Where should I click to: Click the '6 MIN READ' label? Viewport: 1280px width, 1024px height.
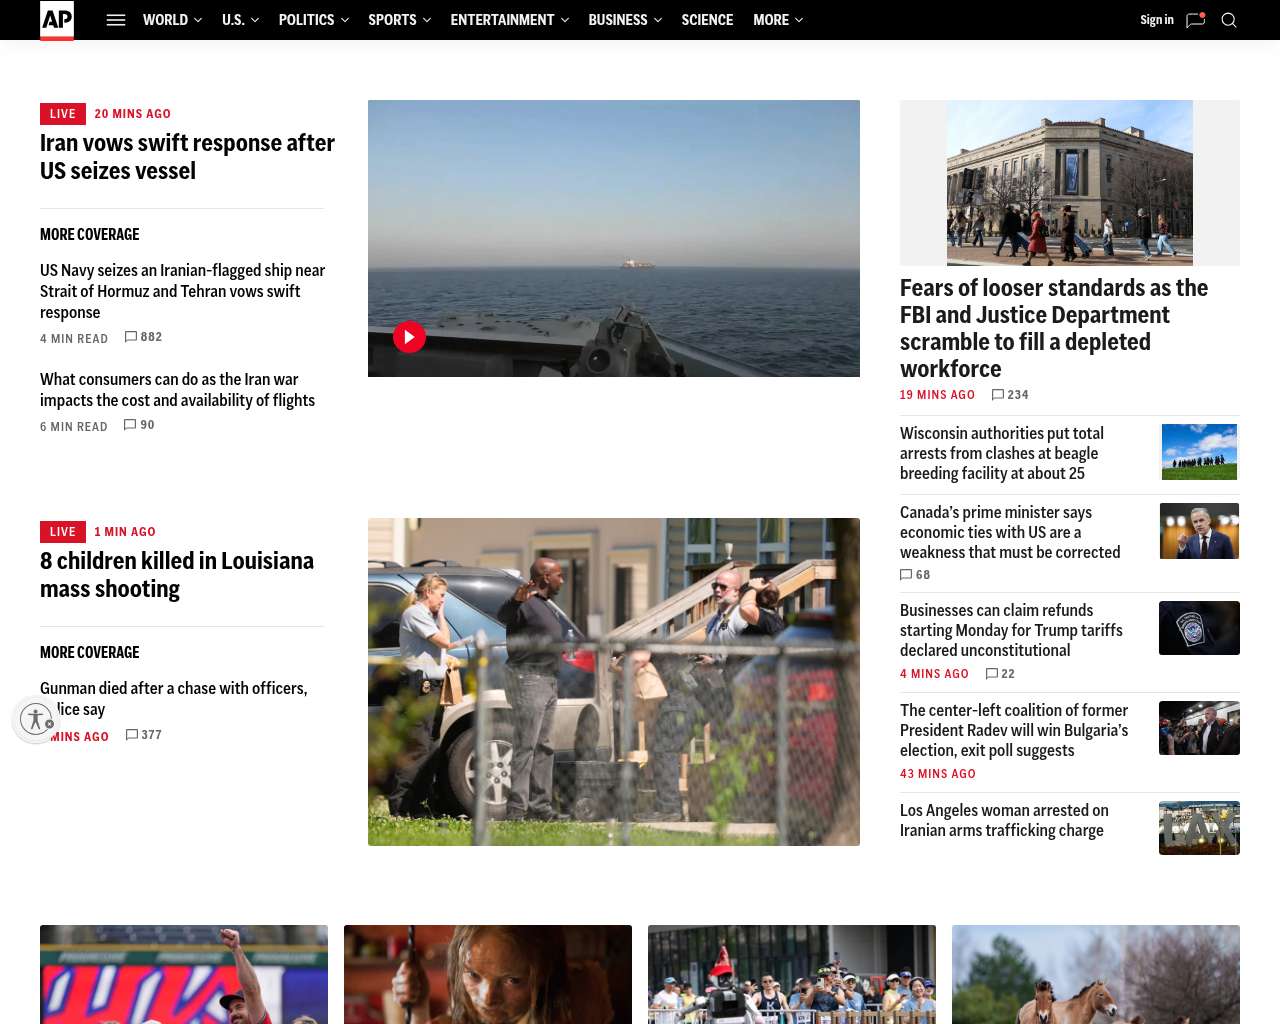click(x=74, y=427)
